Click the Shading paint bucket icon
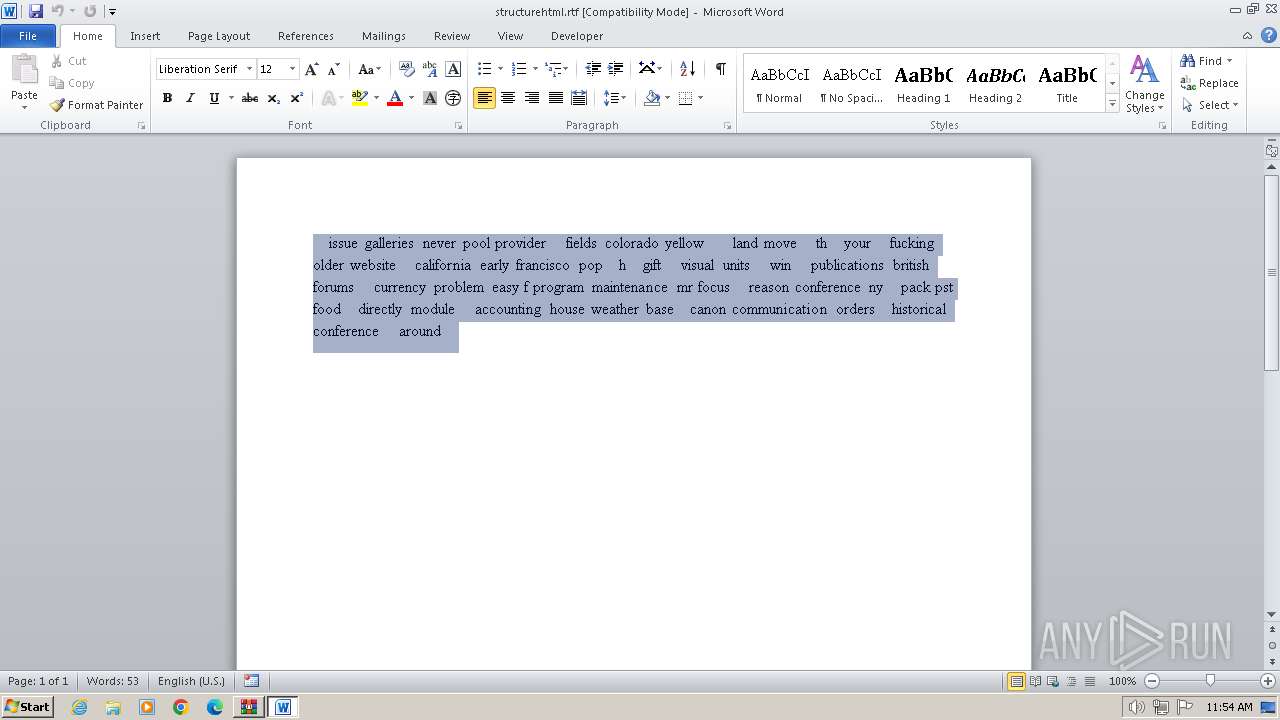The height and width of the screenshot is (720, 1280). click(x=652, y=98)
